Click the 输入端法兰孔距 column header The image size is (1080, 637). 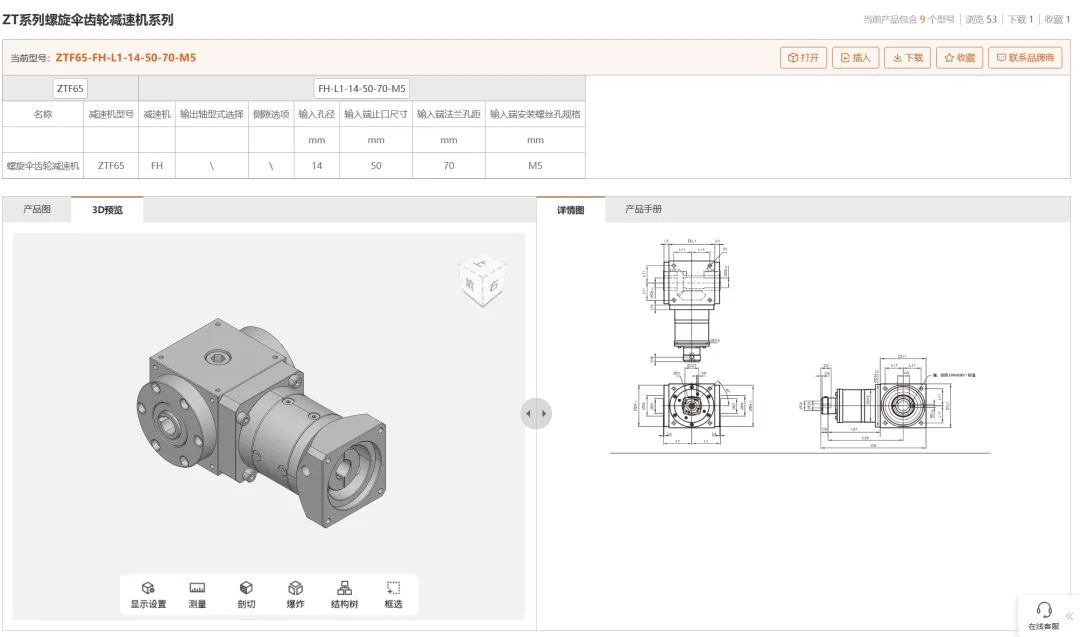pos(449,114)
